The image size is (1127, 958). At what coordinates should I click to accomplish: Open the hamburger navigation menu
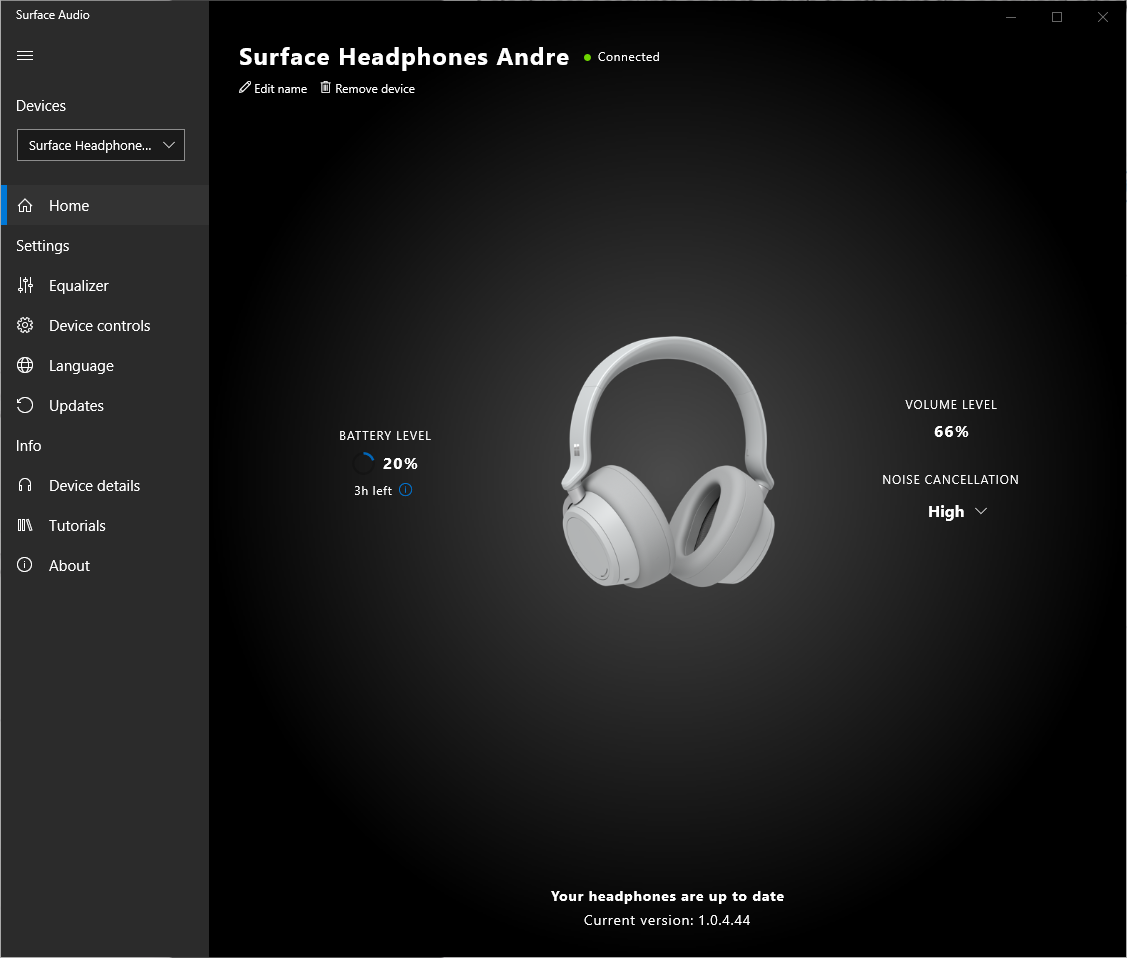26,56
